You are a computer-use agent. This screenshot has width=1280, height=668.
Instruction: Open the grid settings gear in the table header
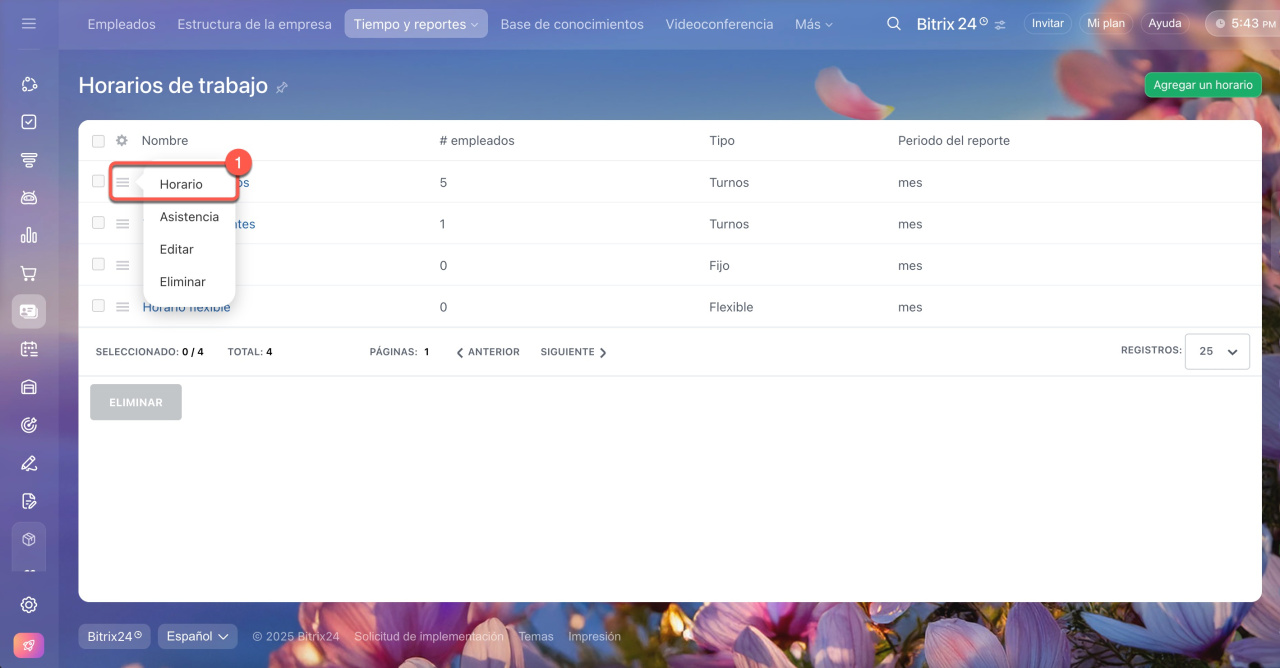(122, 141)
